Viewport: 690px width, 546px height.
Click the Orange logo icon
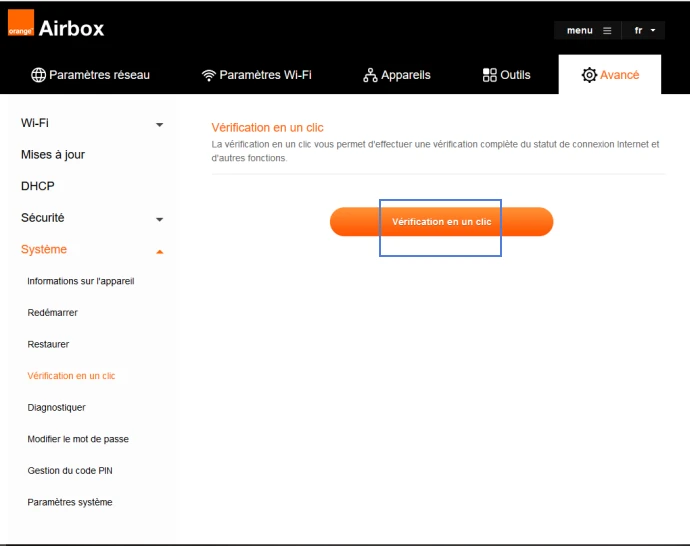click(21, 23)
